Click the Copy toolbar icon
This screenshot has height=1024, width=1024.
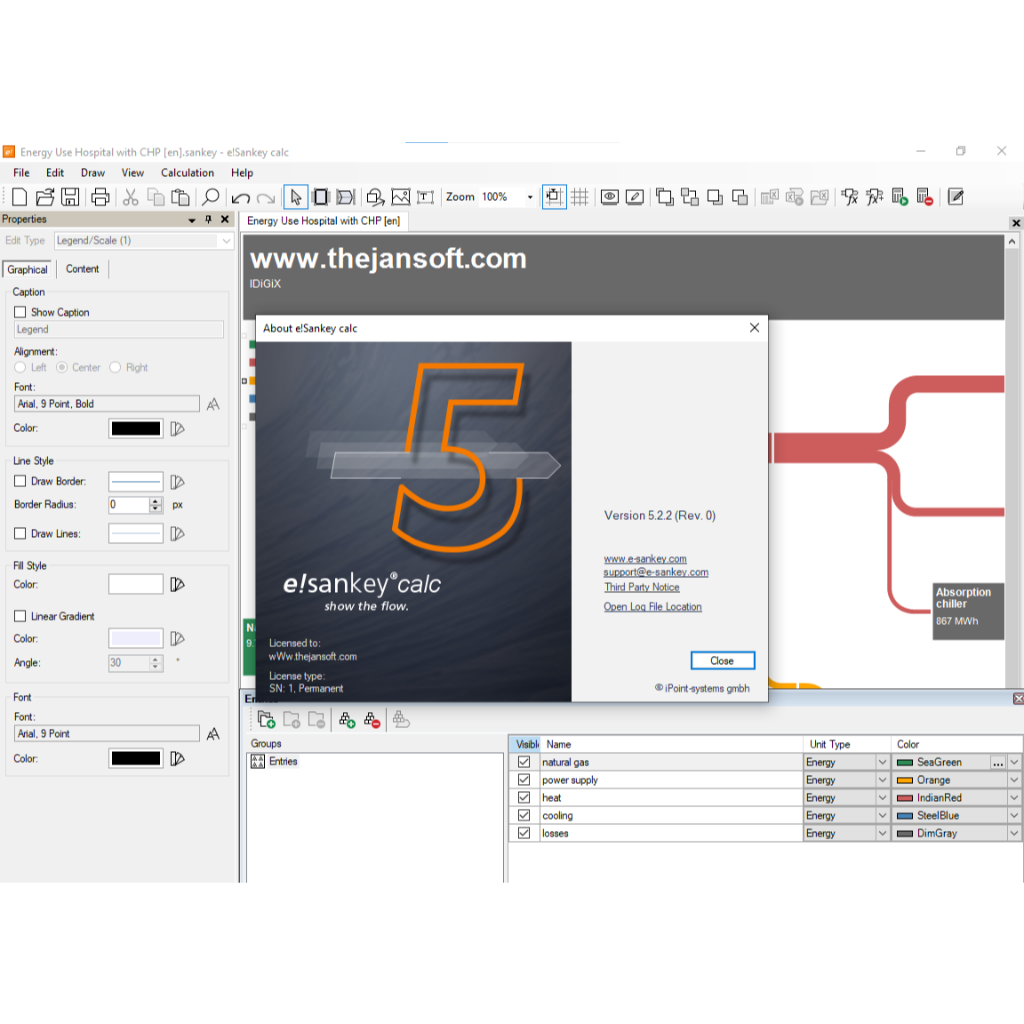155,197
